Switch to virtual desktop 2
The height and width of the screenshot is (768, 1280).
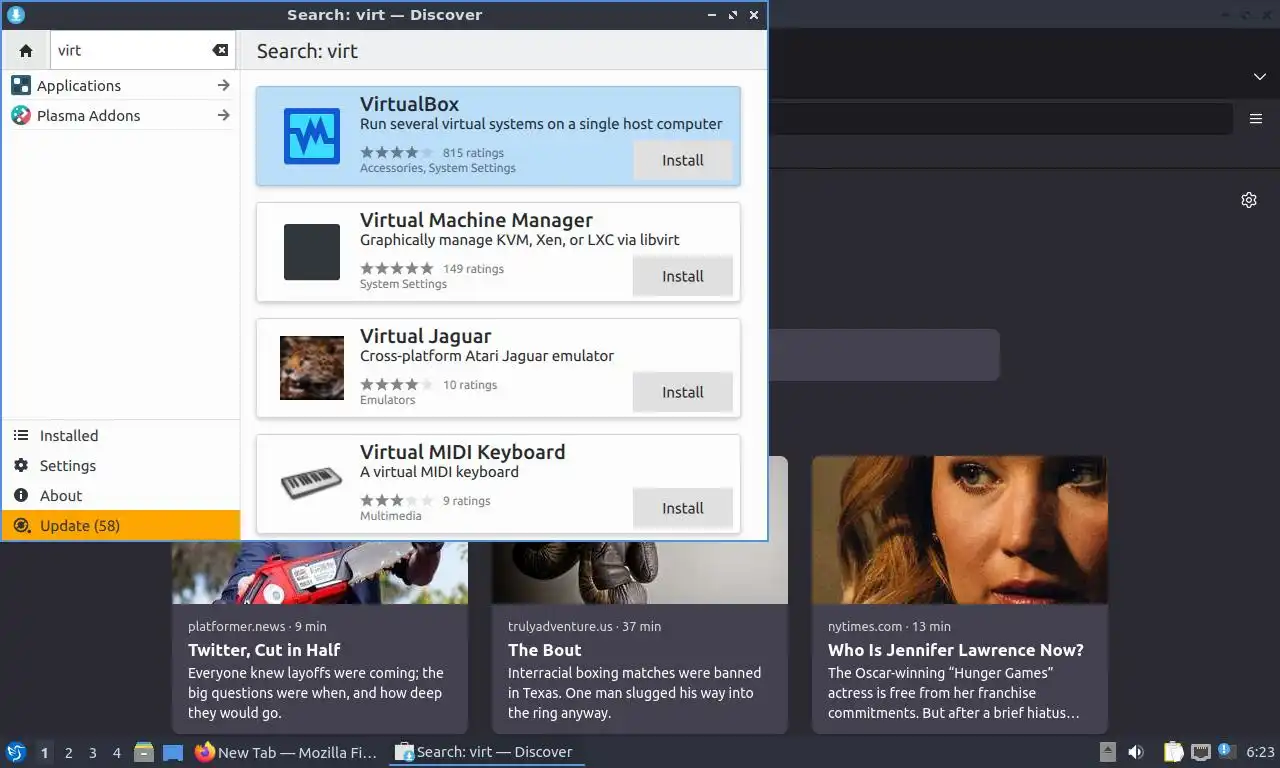pos(69,752)
